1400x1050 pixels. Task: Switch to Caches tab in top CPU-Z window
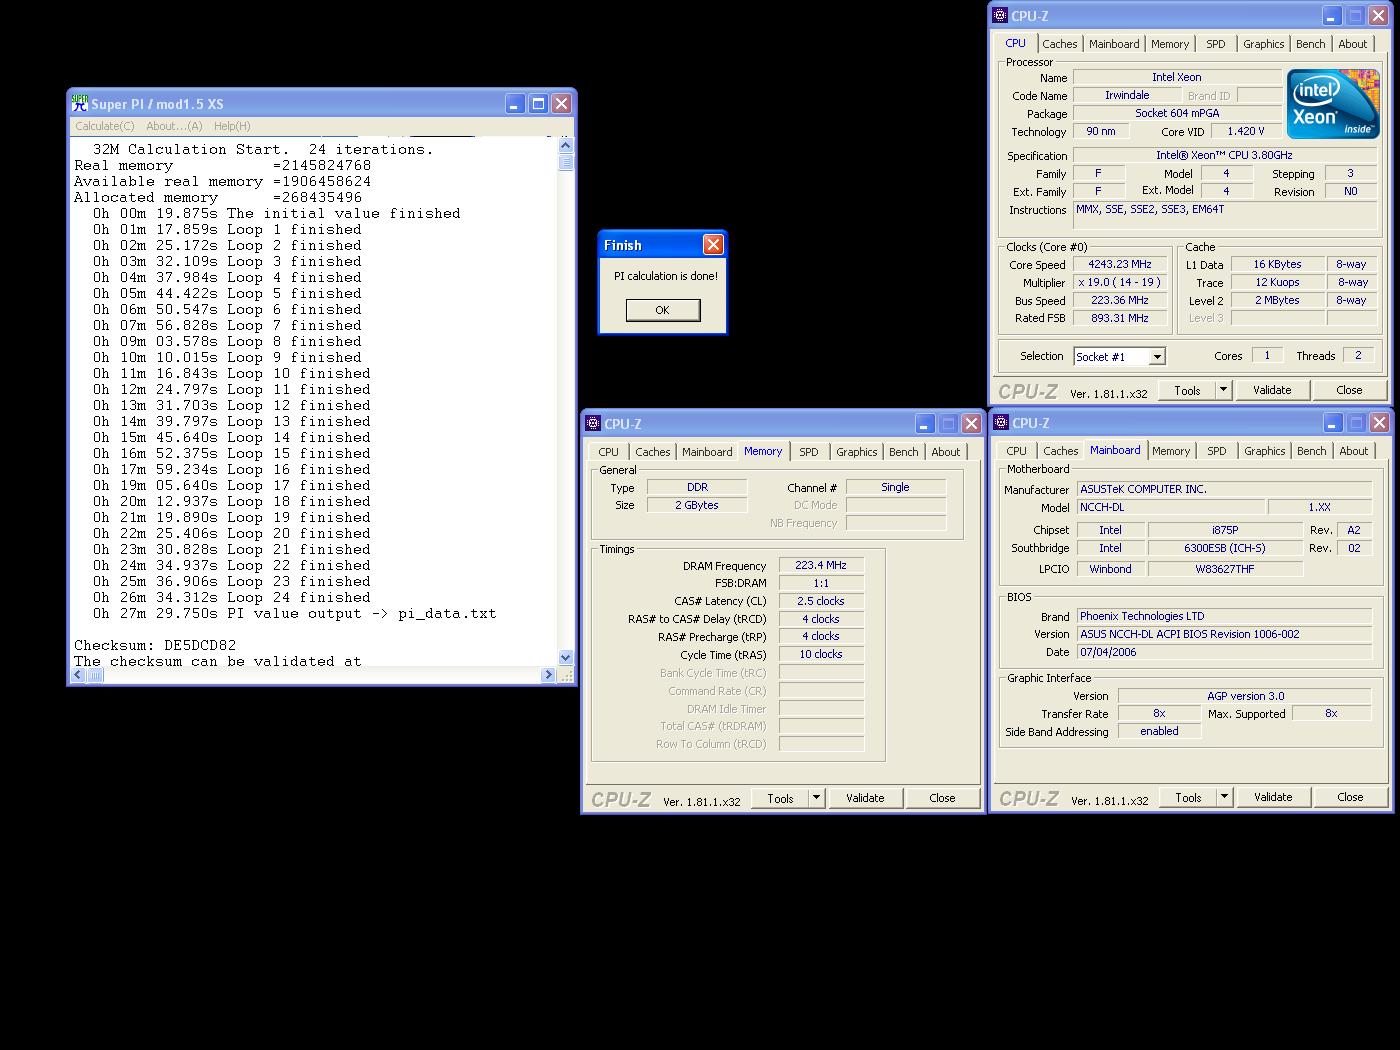pos(1059,44)
